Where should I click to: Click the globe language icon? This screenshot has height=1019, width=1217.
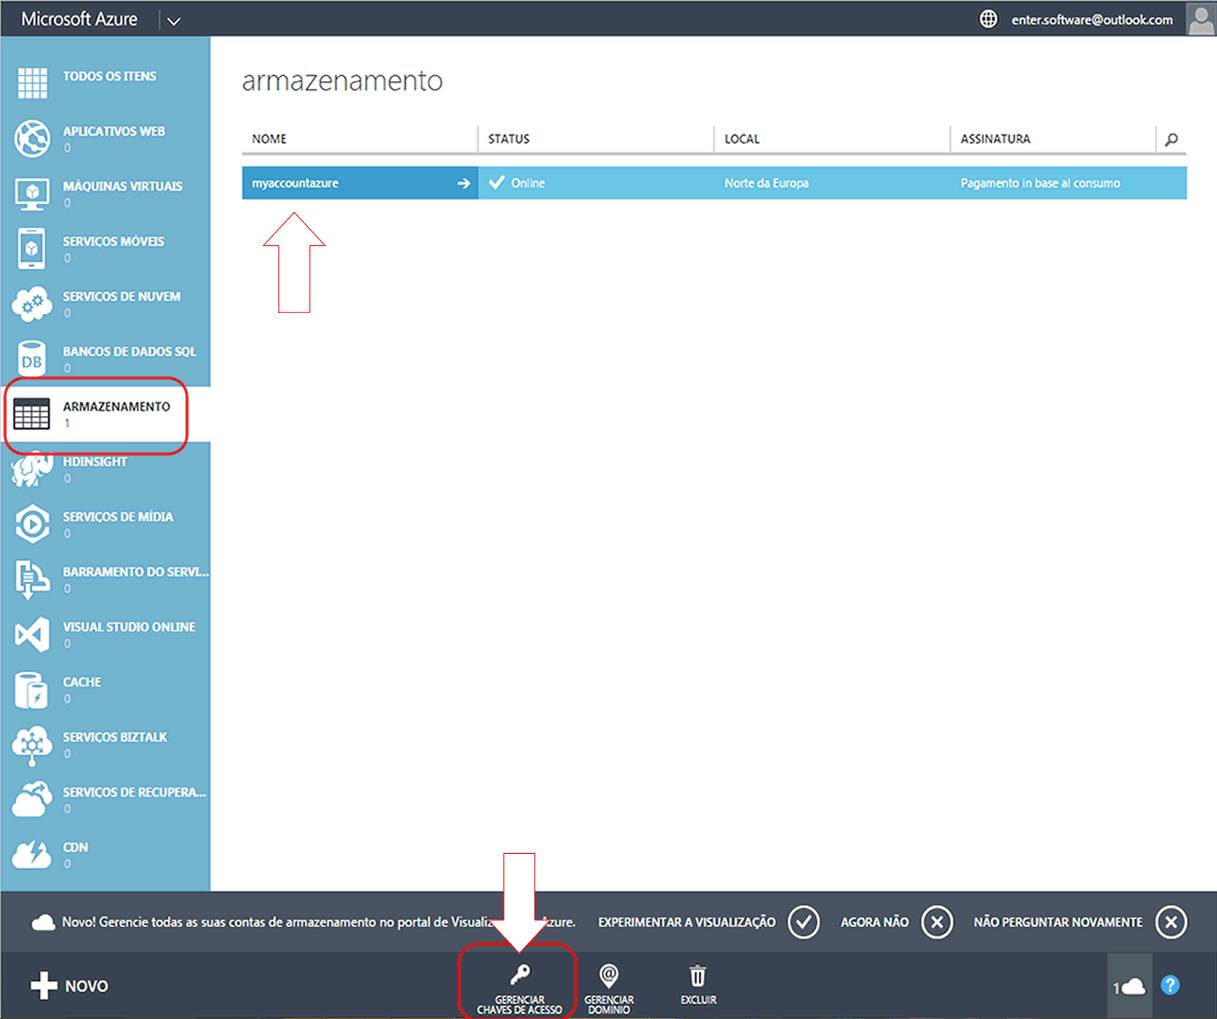tap(988, 19)
